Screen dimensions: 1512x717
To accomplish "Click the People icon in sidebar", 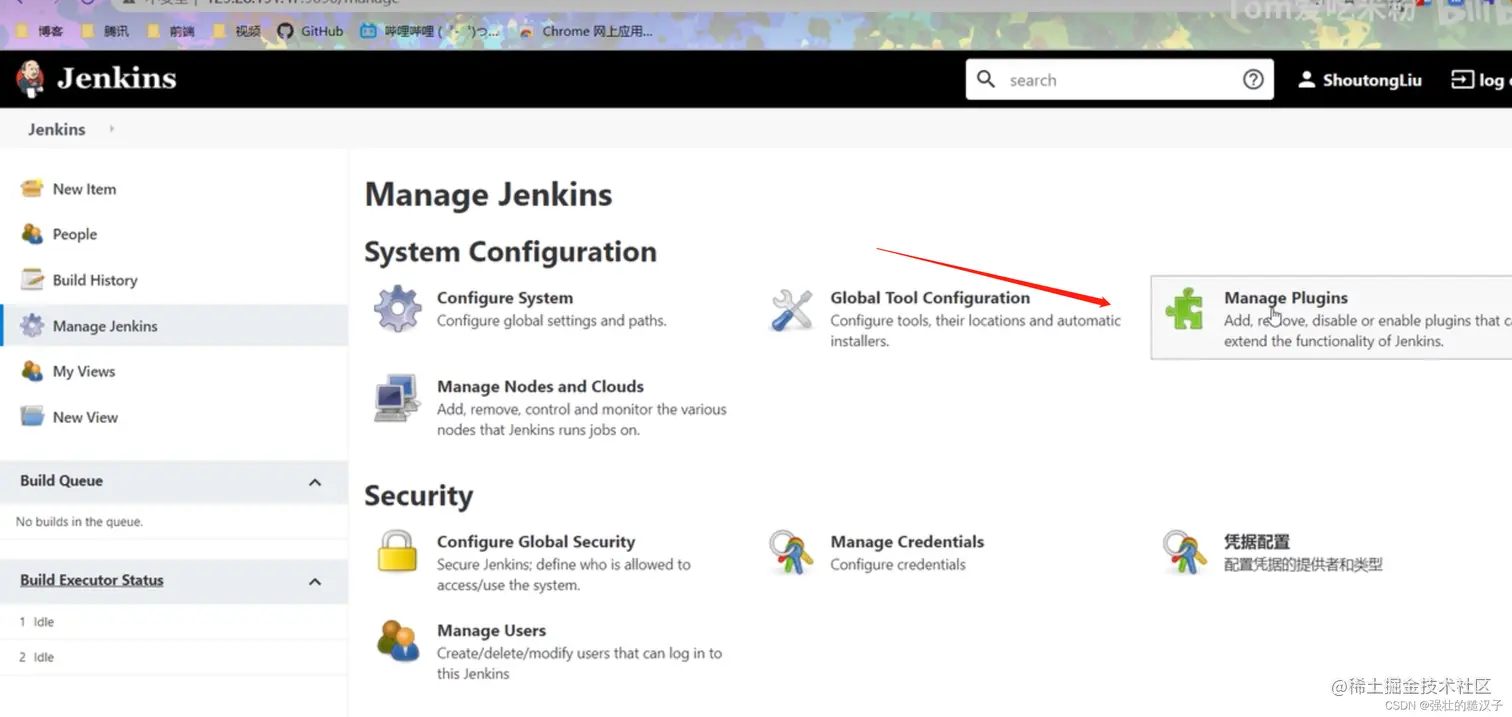I will pyautogui.click(x=32, y=234).
